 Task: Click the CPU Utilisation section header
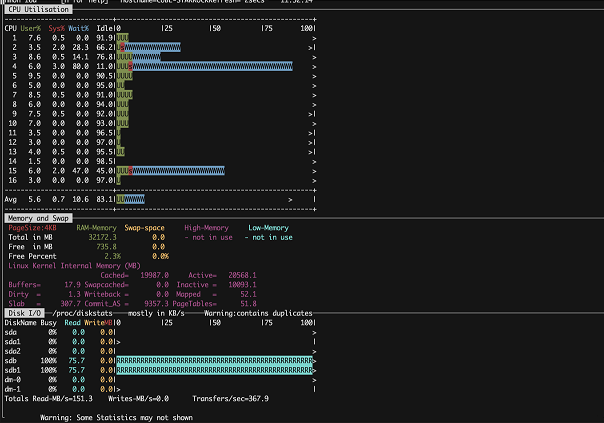38,9
